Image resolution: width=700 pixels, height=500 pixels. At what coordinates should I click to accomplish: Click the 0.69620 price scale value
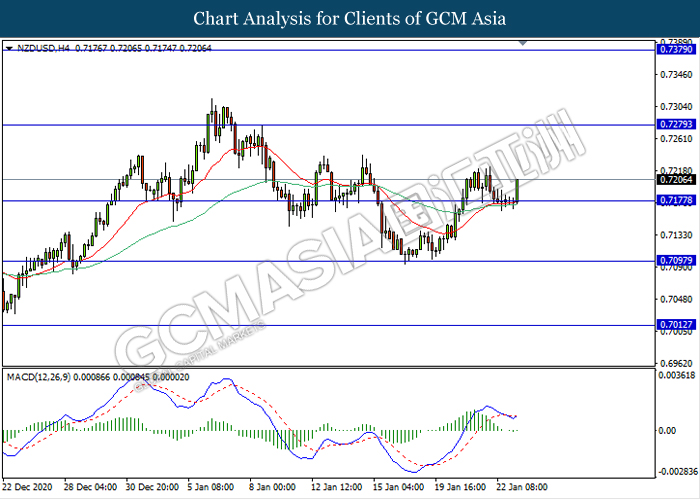(677, 363)
